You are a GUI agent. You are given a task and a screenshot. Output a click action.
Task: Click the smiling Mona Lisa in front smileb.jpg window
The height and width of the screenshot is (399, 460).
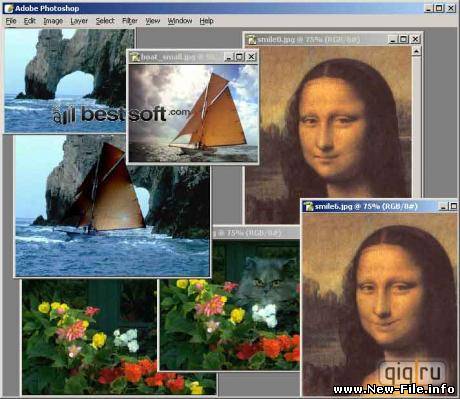[x=380, y=304]
